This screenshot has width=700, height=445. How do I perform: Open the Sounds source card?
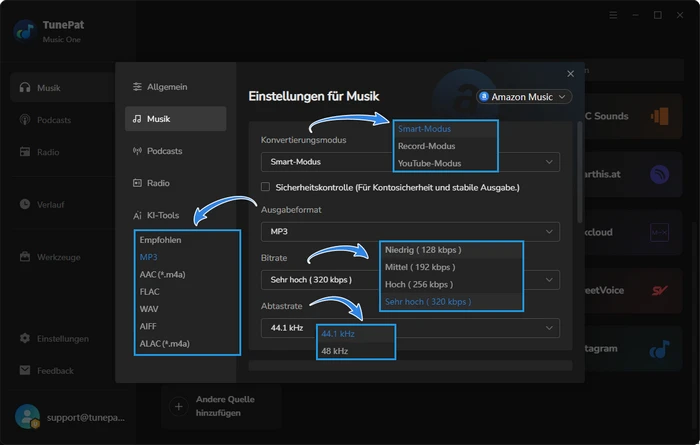click(633, 116)
